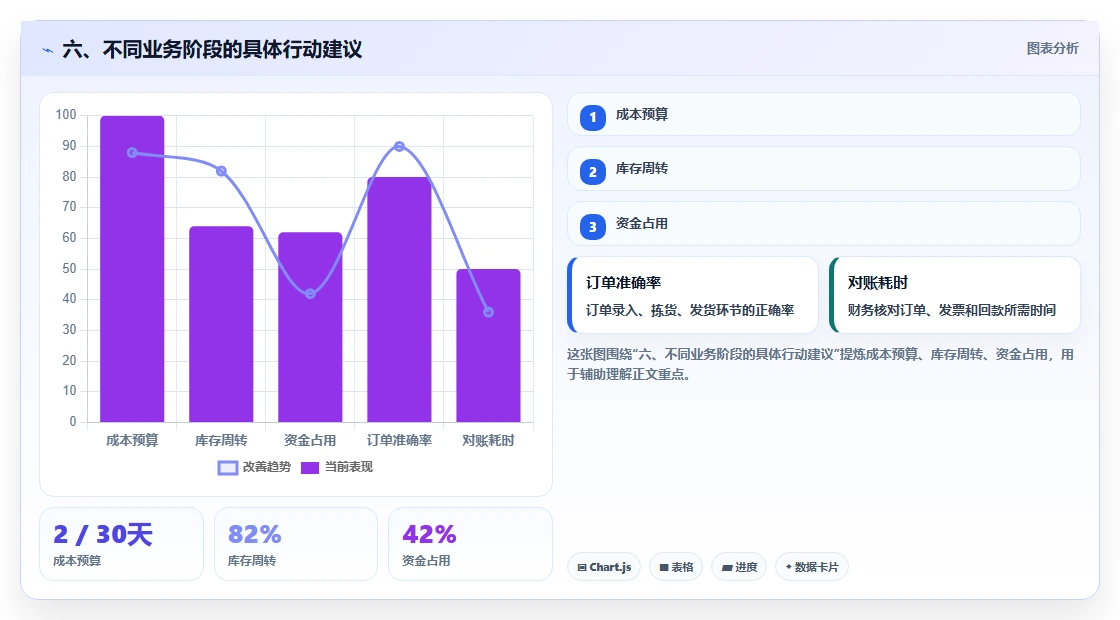Click the text 财务核对订单、发票和回款所需时间
Viewport: 1120px width, 620px height.
coord(952,310)
